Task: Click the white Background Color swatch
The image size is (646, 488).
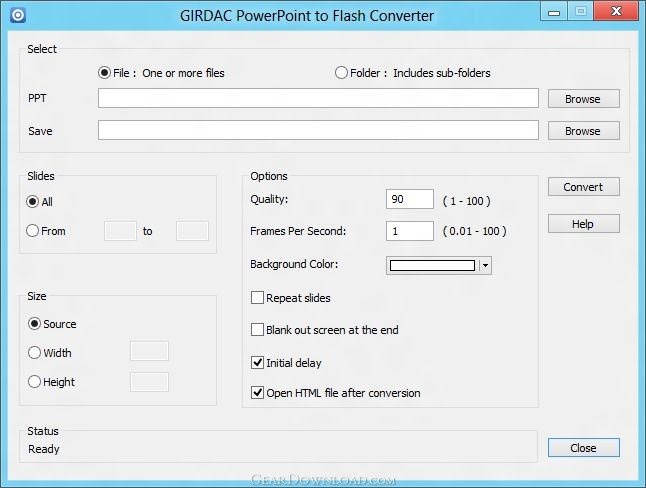Action: (x=432, y=265)
